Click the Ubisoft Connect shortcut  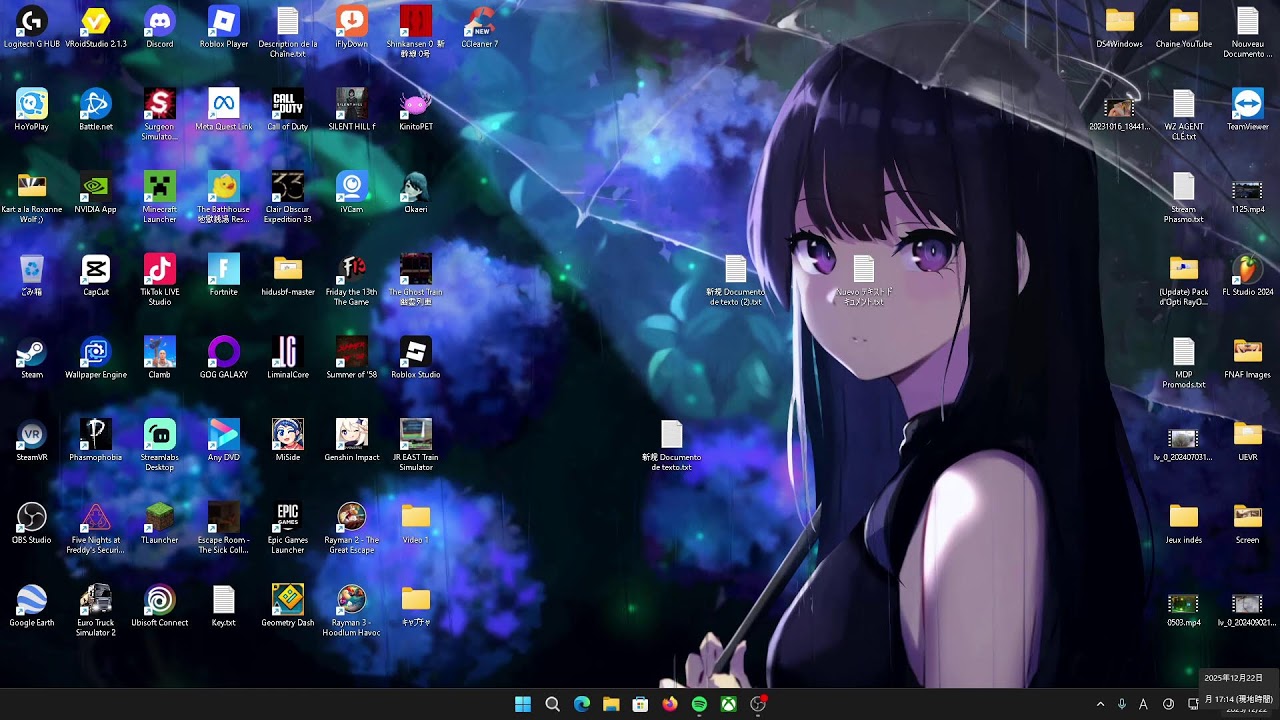160,606
